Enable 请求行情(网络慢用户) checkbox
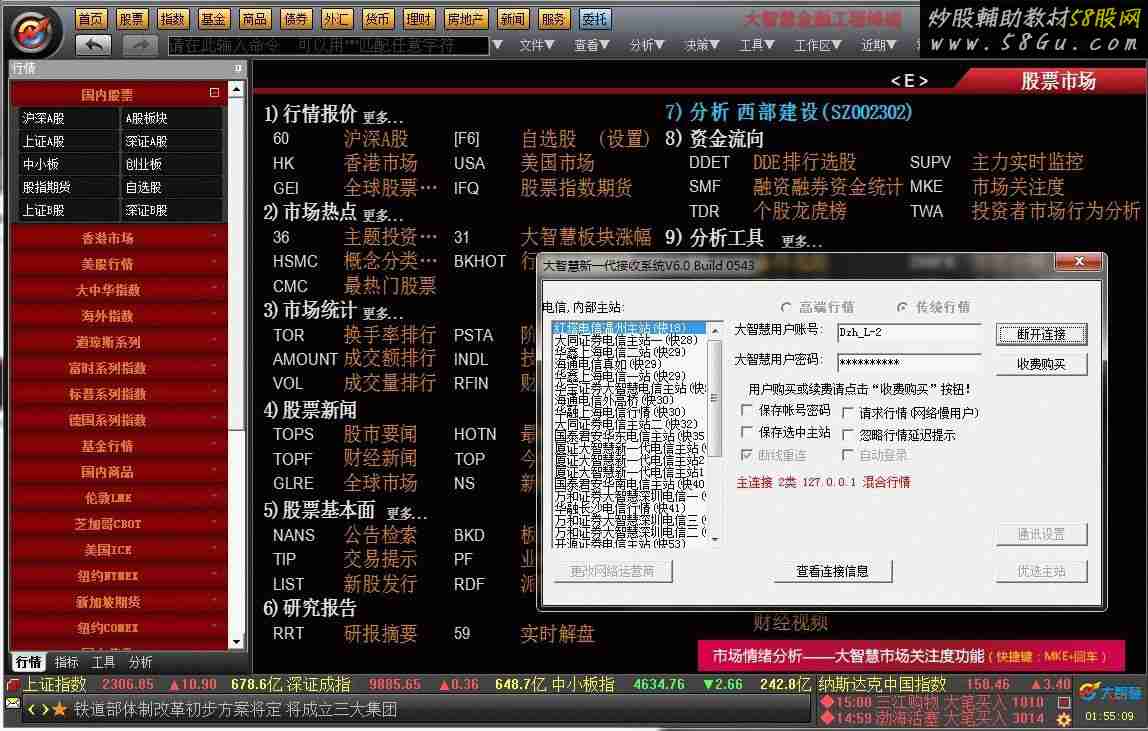Viewport: 1148px width, 731px height. coord(847,413)
